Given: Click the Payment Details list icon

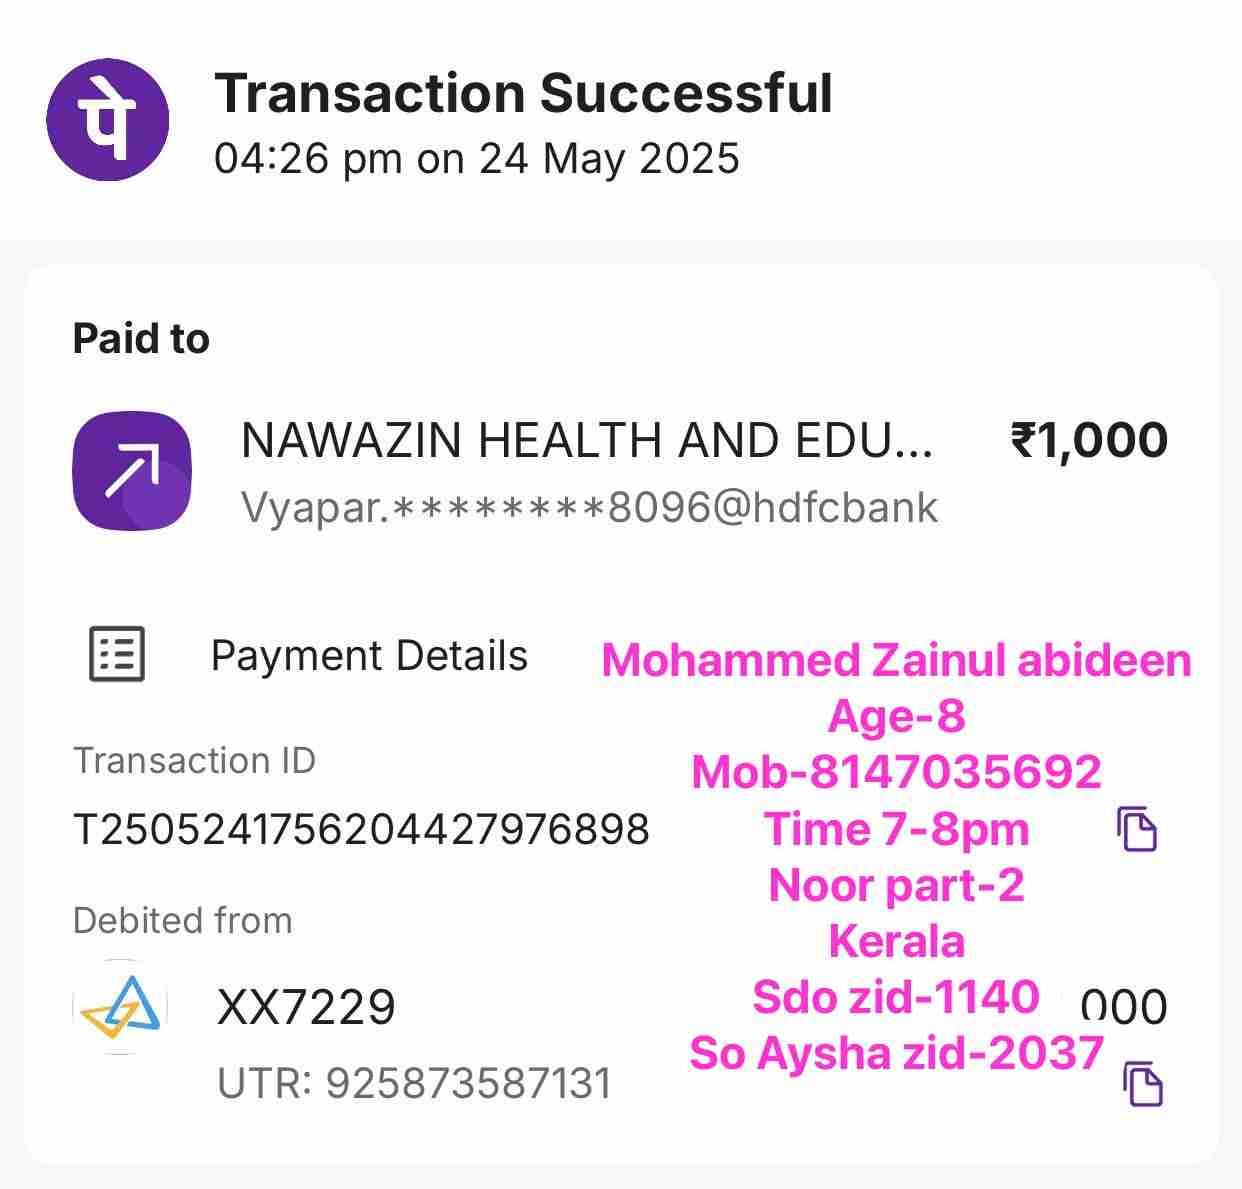Looking at the screenshot, I should click(117, 655).
